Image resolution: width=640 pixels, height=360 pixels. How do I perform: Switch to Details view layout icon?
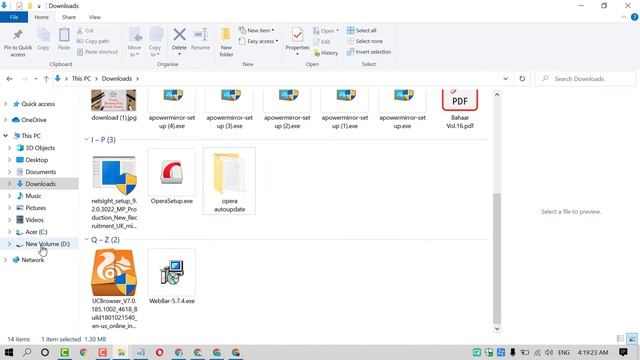pyautogui.click(x=620, y=339)
